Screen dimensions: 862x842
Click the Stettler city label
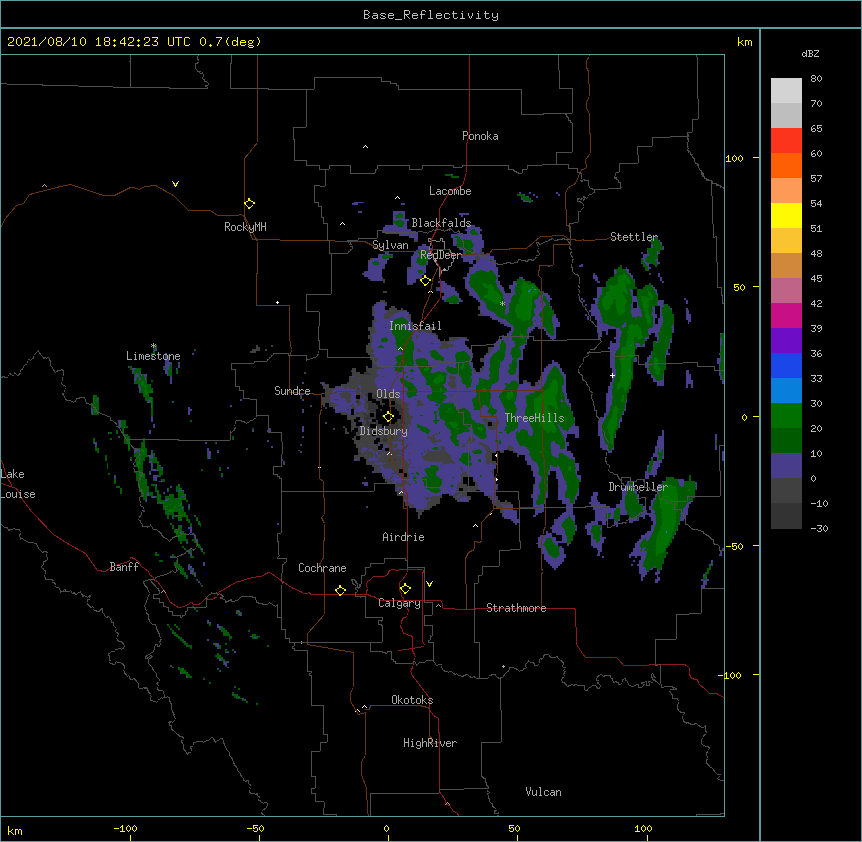point(634,237)
